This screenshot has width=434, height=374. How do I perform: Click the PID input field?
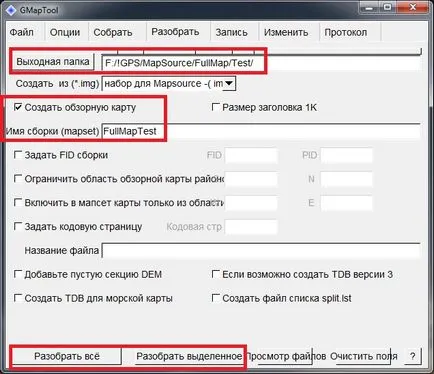click(347, 156)
